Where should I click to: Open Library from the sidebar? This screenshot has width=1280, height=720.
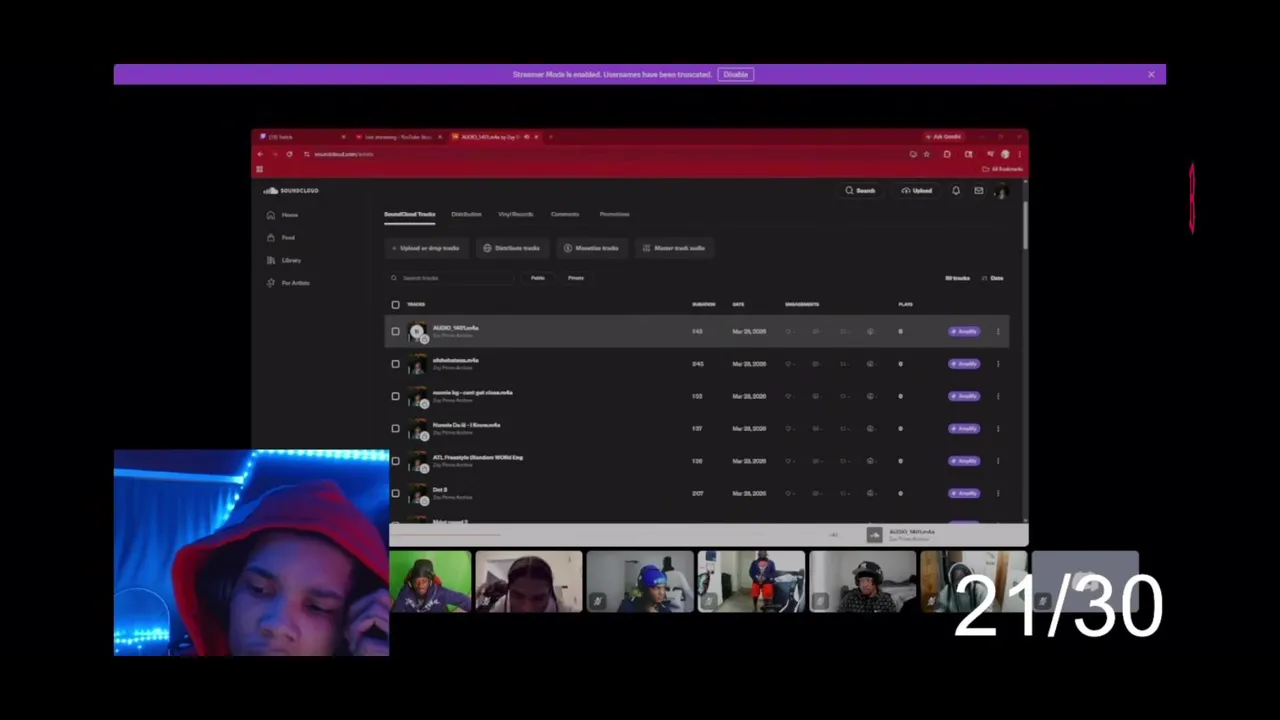coord(284,260)
